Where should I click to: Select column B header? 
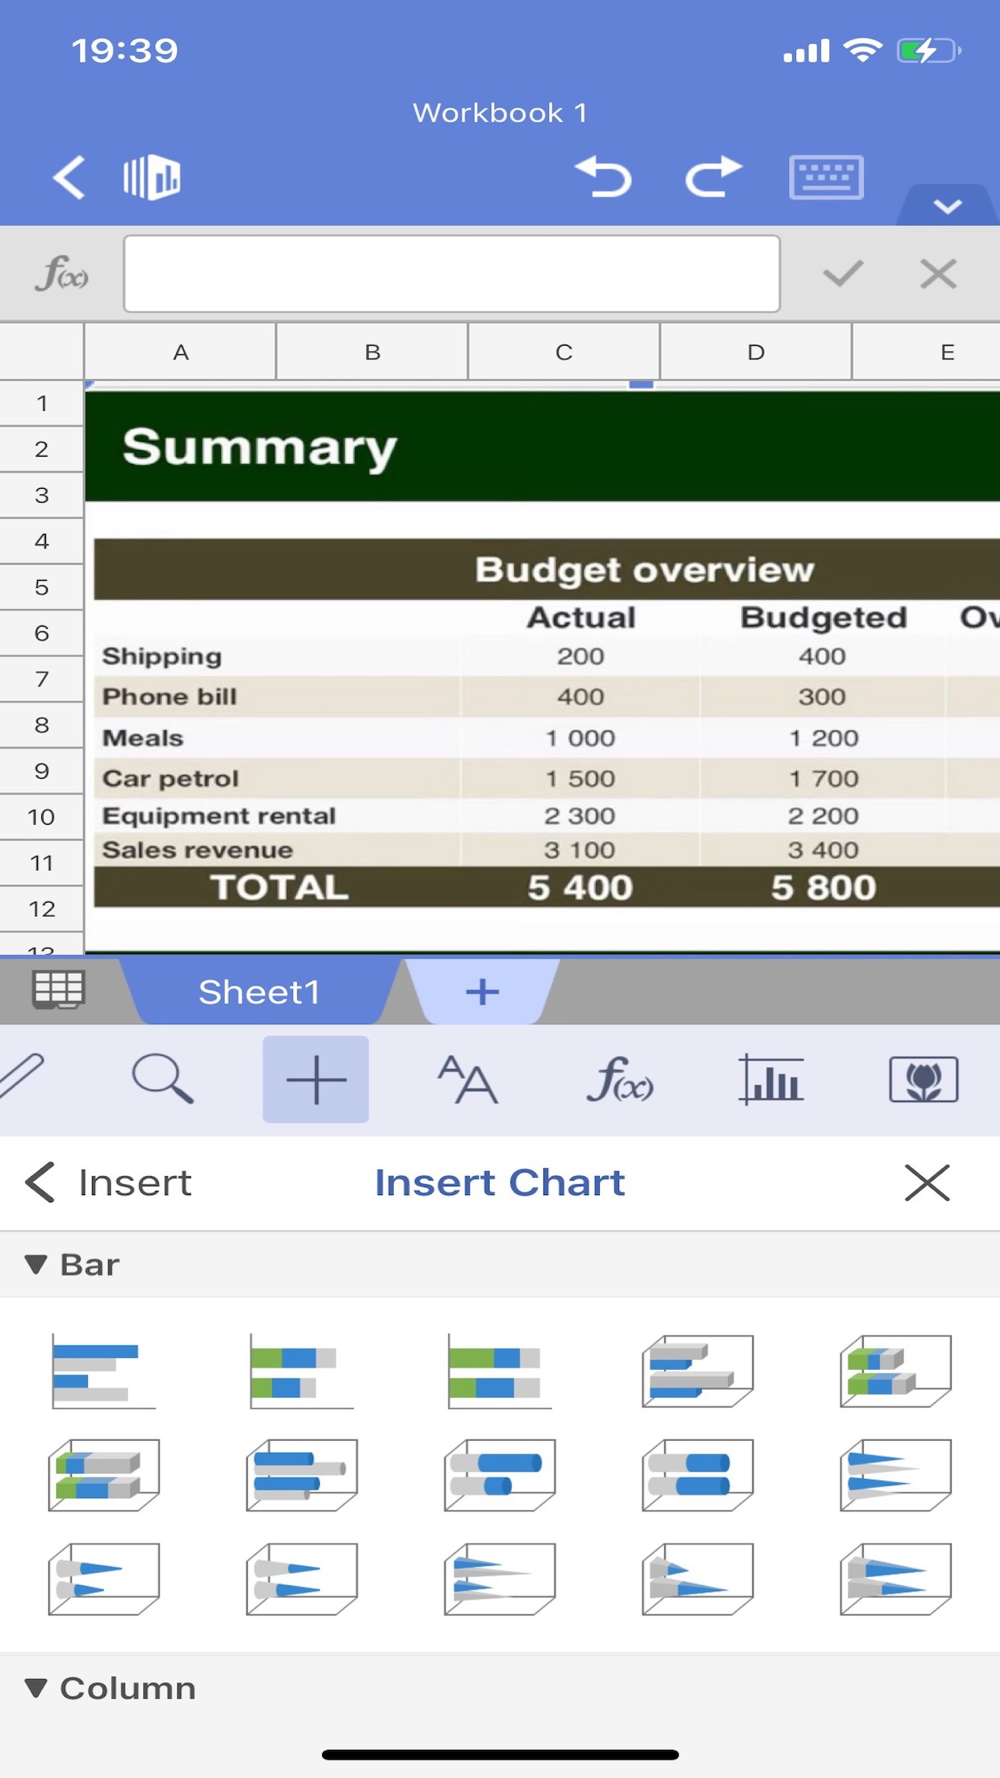click(x=372, y=351)
